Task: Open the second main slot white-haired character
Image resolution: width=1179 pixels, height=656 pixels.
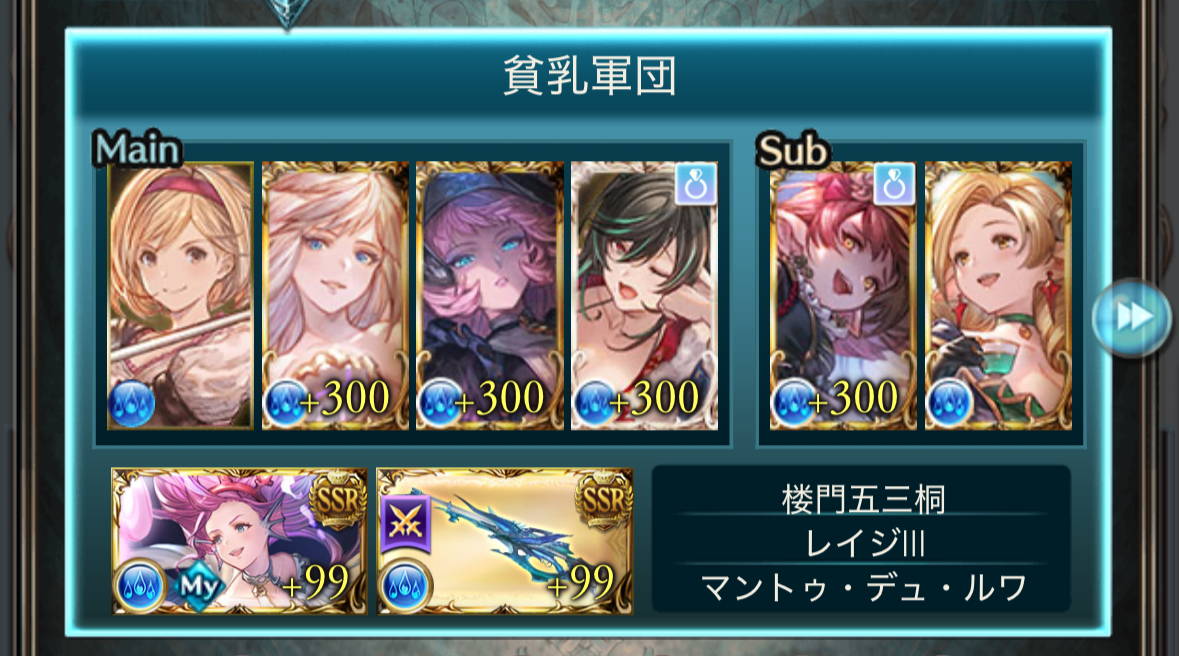Action: 335,296
